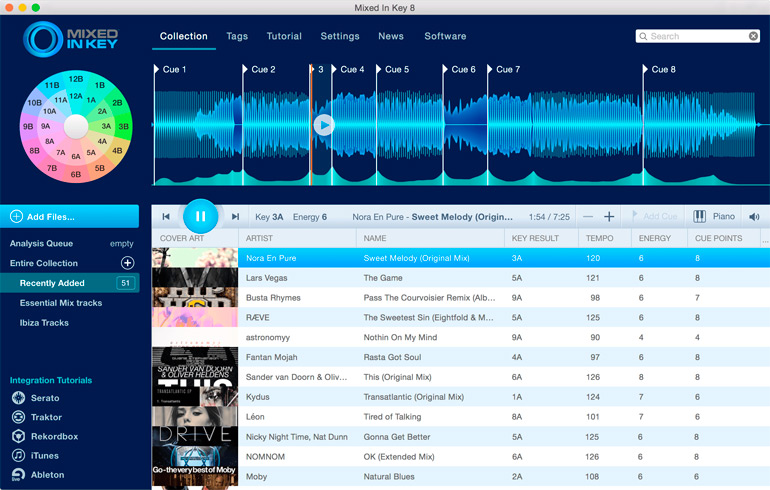Click the Add Files button
The image size is (770, 490).
[x=70, y=217]
